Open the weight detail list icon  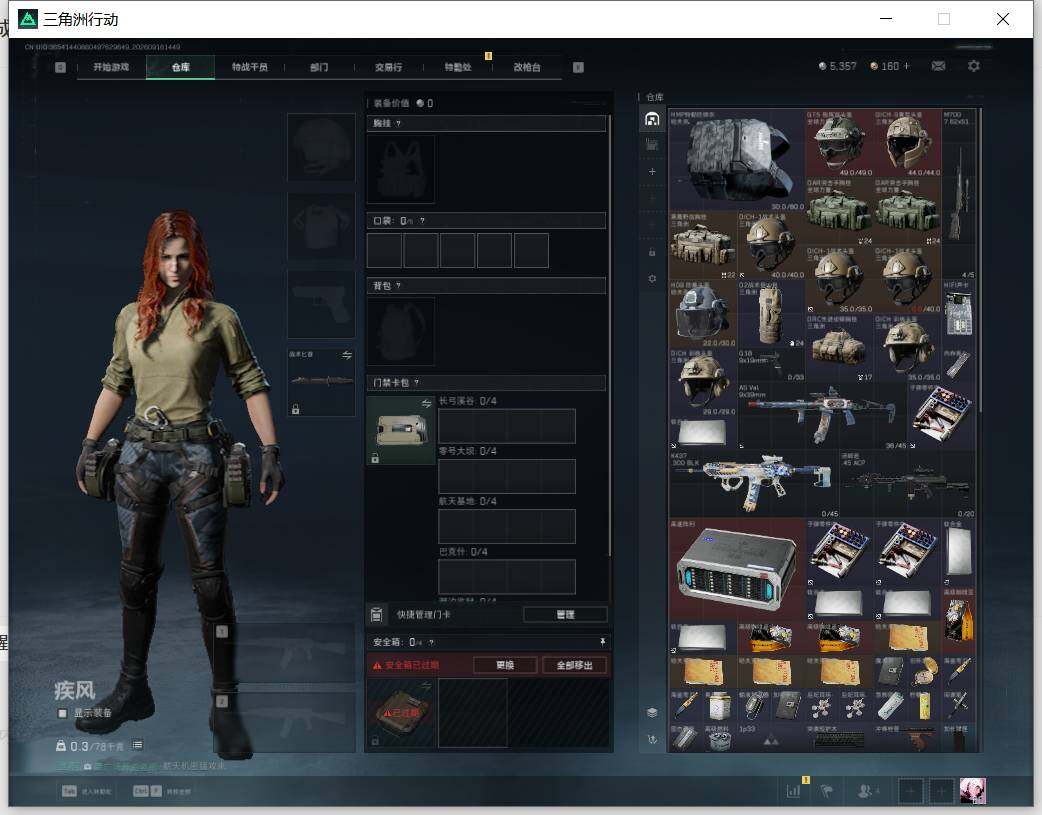coord(137,745)
